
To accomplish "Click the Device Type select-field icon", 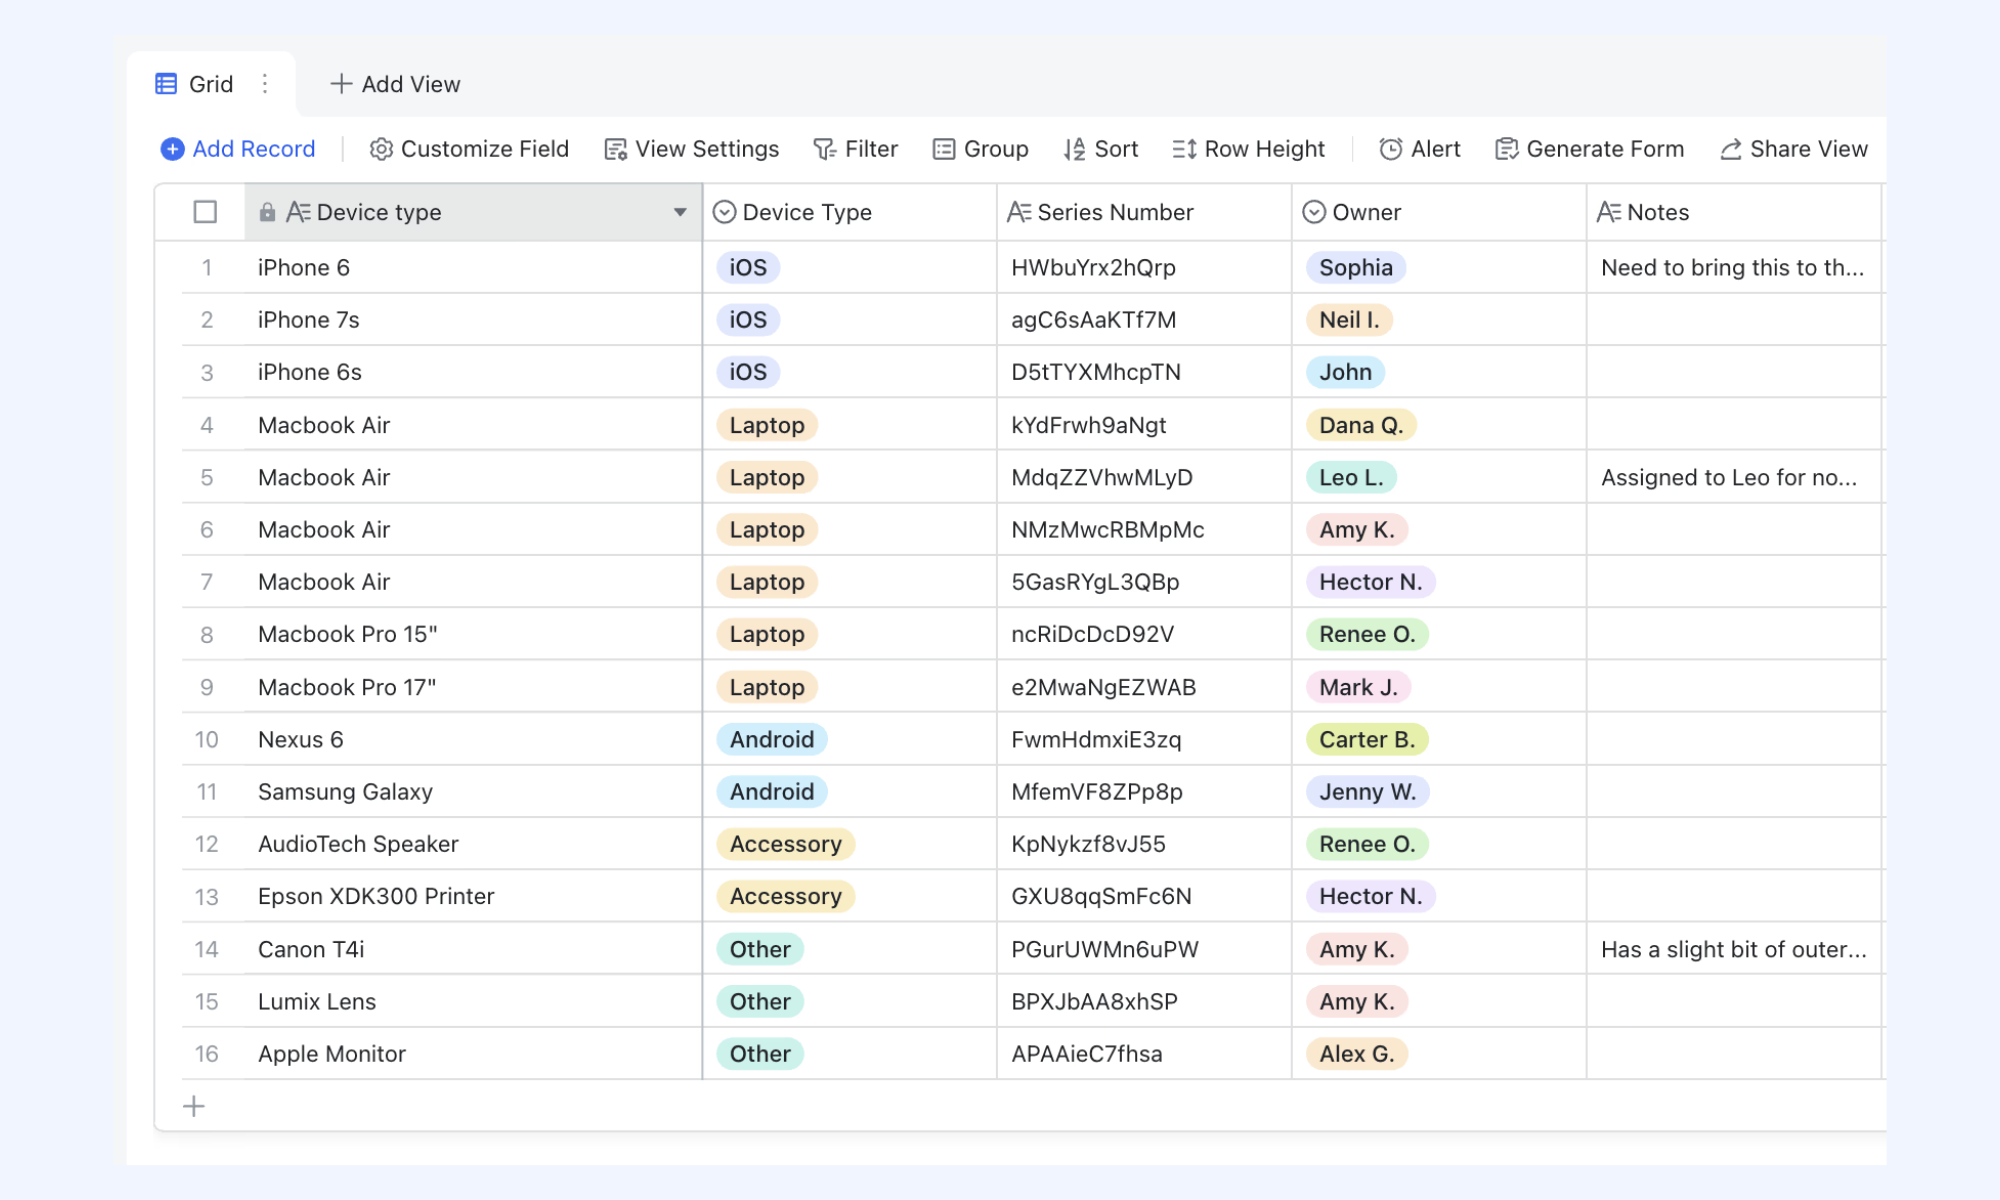I will pos(724,212).
